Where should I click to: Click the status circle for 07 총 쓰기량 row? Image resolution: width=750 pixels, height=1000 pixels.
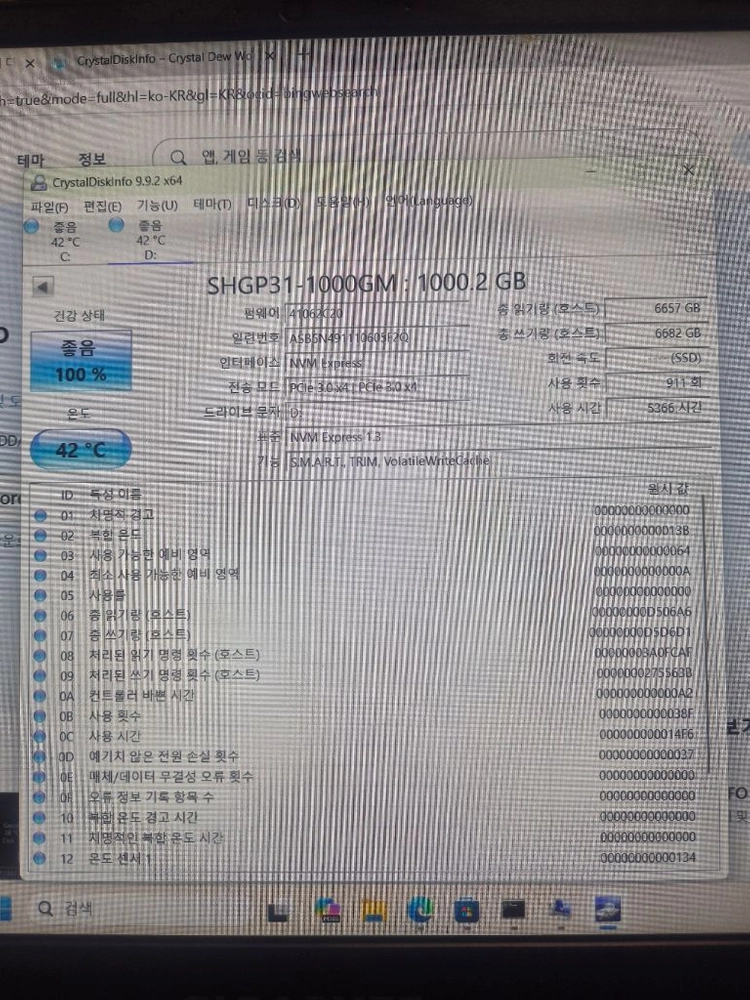40,635
